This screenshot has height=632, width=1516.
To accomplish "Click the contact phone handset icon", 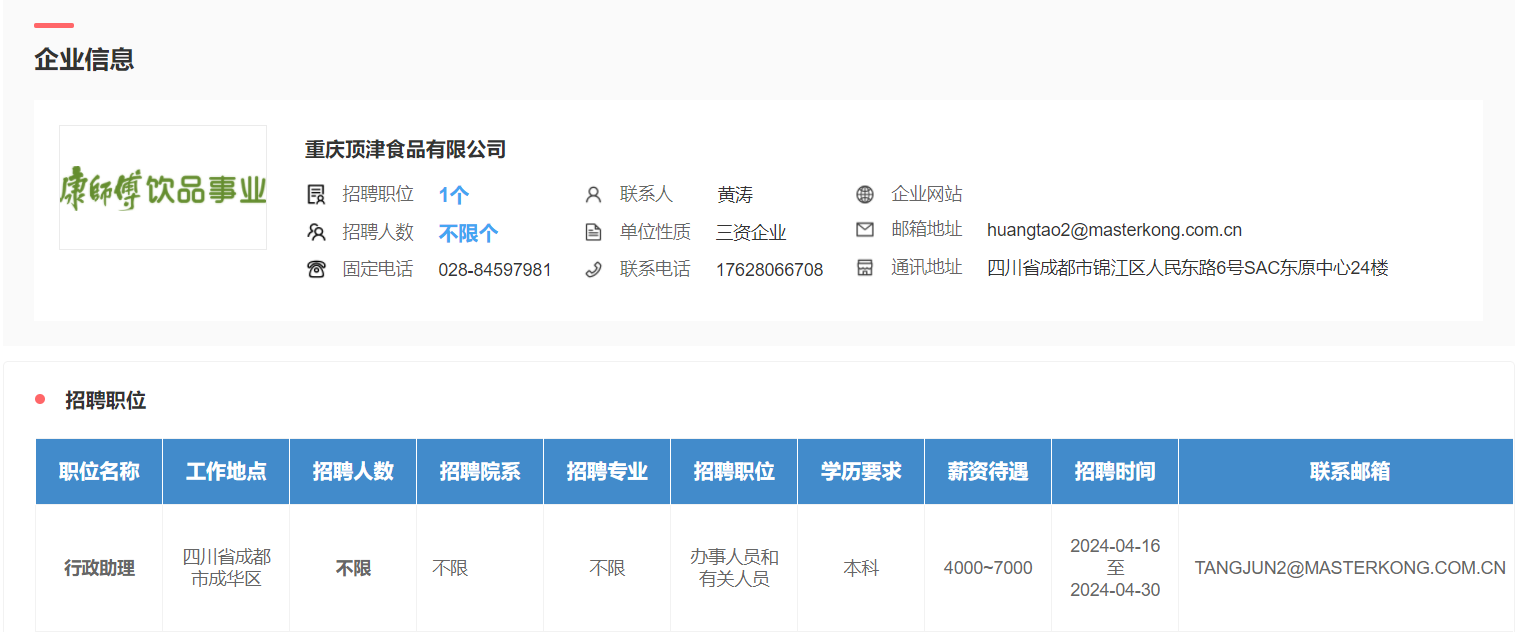I will (593, 269).
